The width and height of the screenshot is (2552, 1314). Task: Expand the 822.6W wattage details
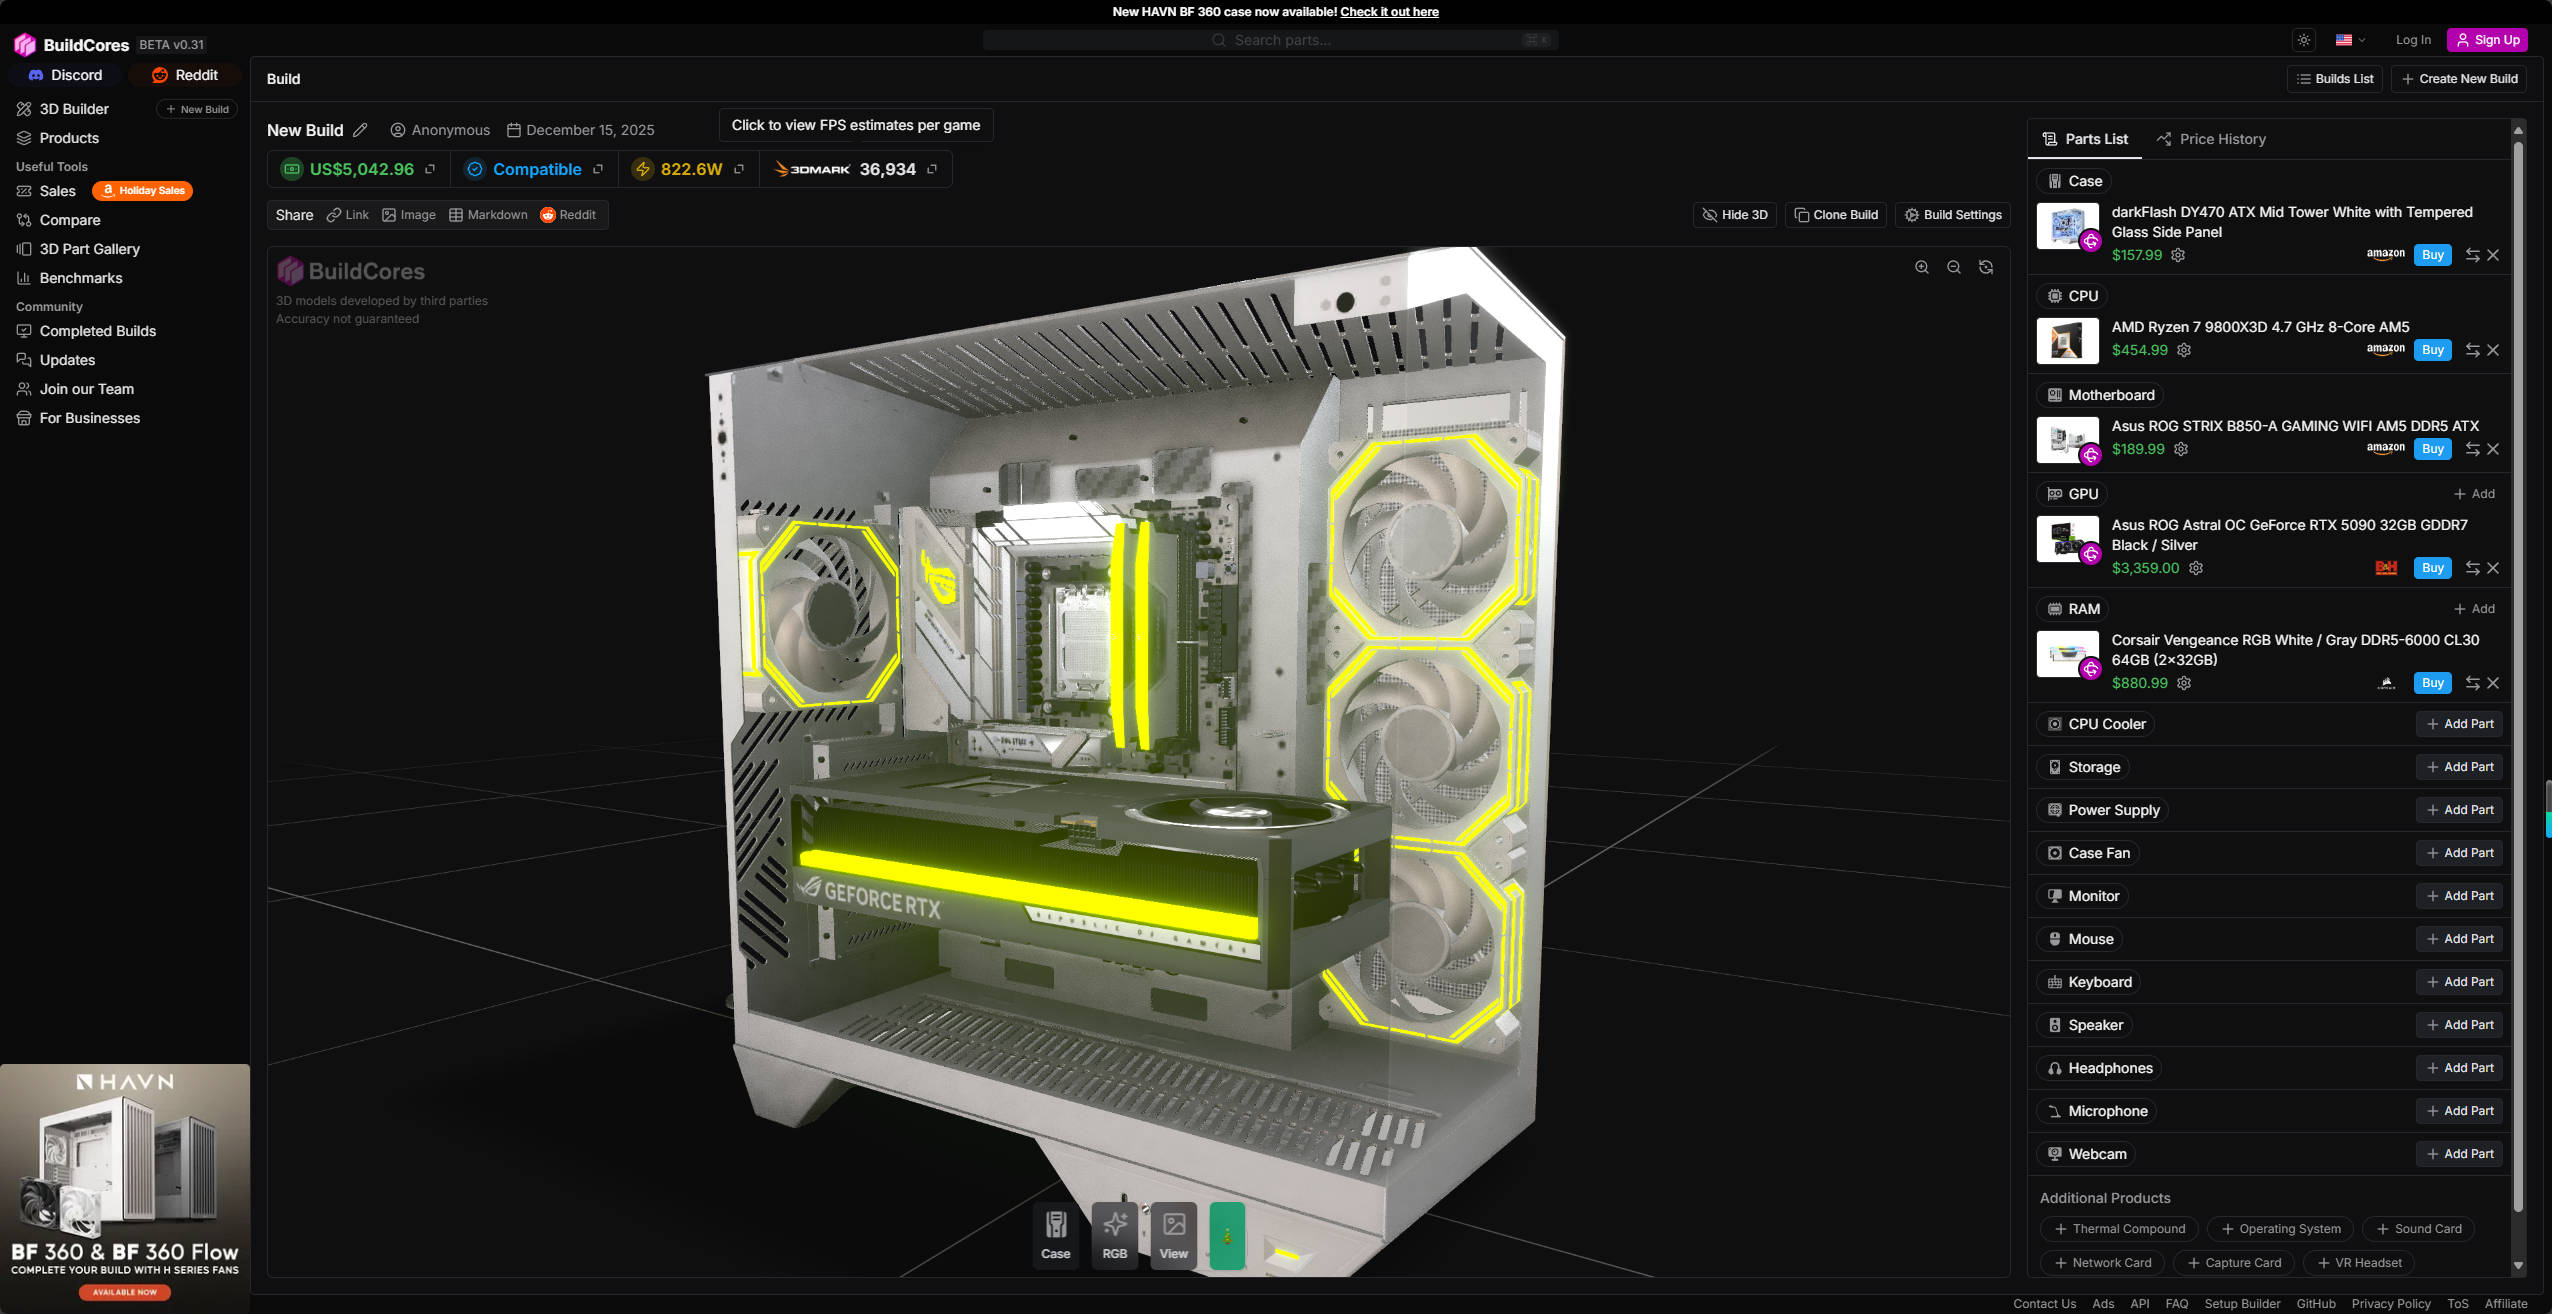(x=739, y=169)
